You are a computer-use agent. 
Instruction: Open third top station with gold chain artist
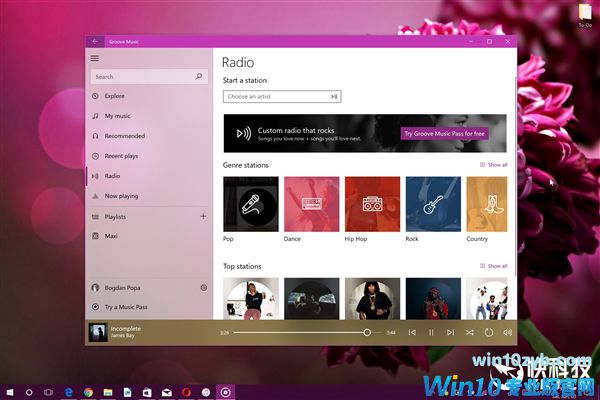[x=372, y=299]
